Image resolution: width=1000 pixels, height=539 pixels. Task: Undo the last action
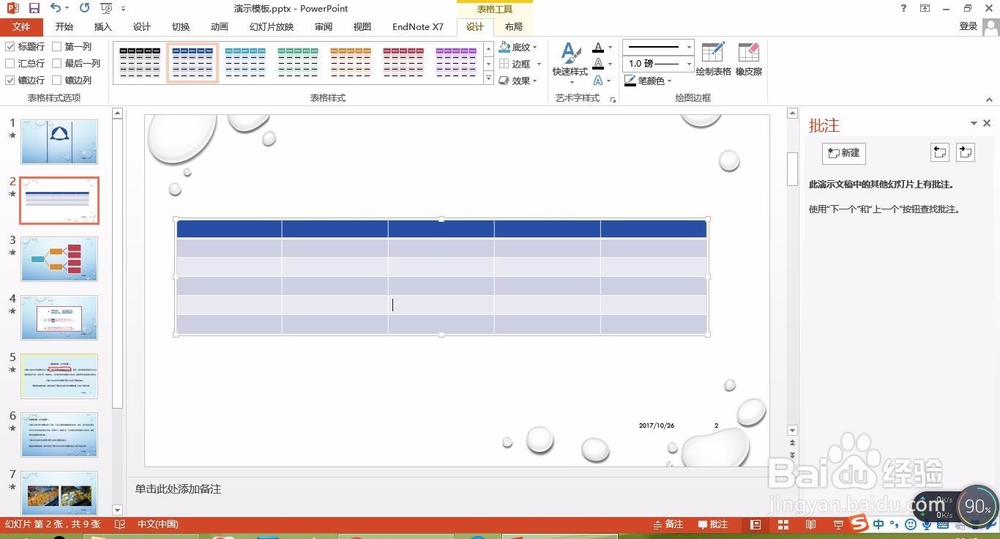(x=55, y=8)
